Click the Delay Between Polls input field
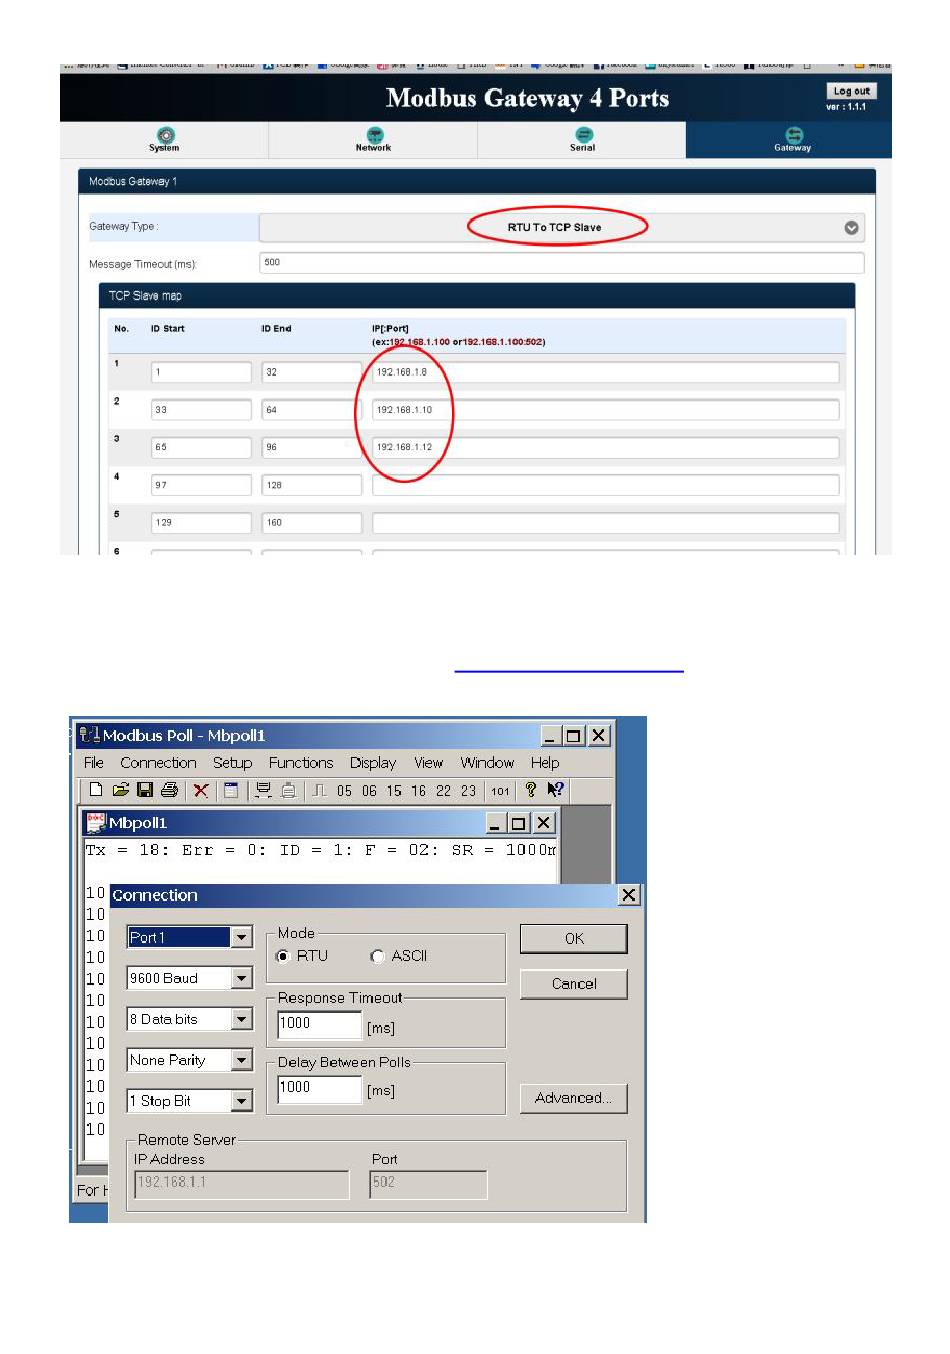The image size is (950, 1354). 319,1088
